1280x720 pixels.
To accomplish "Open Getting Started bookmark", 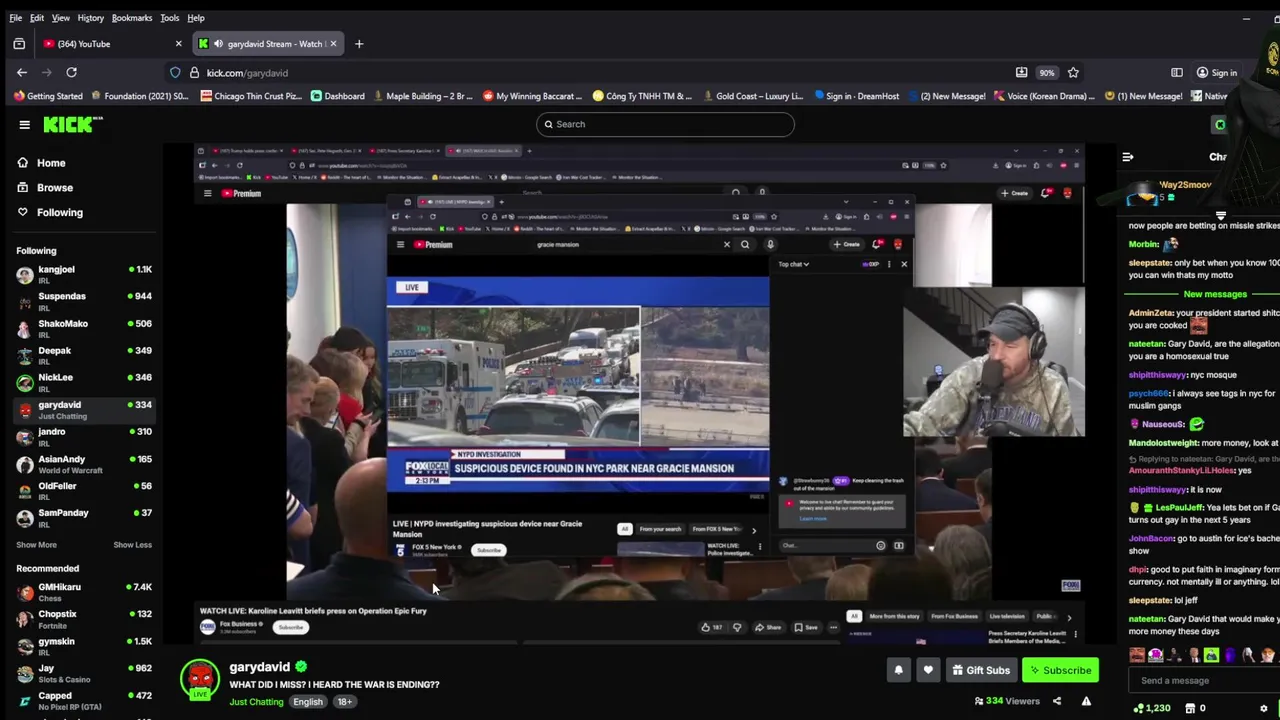I will click(48, 96).
